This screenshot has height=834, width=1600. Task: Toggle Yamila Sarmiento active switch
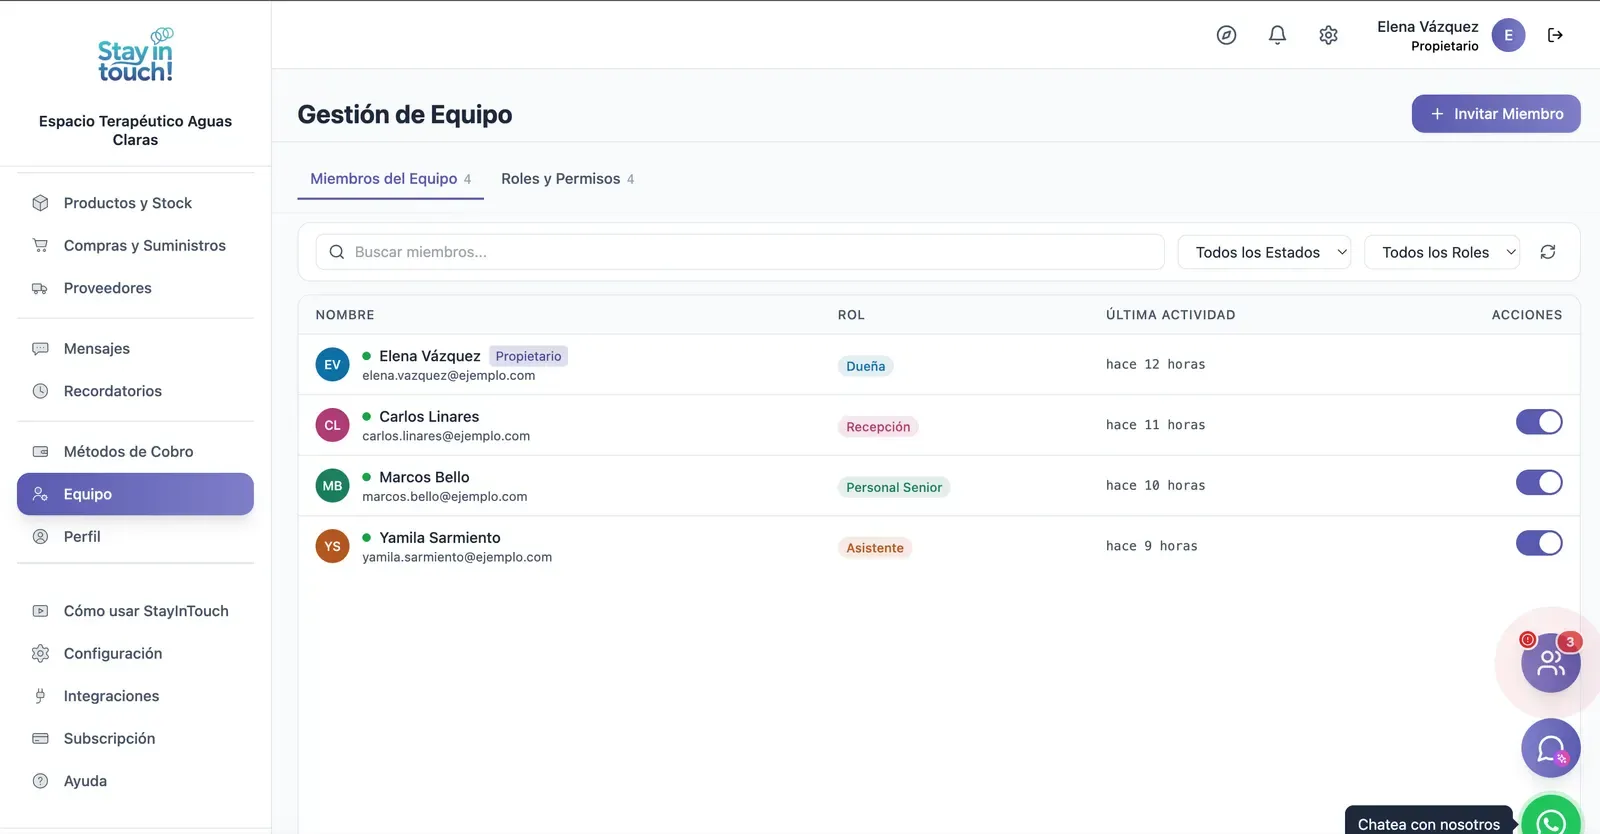click(1539, 543)
